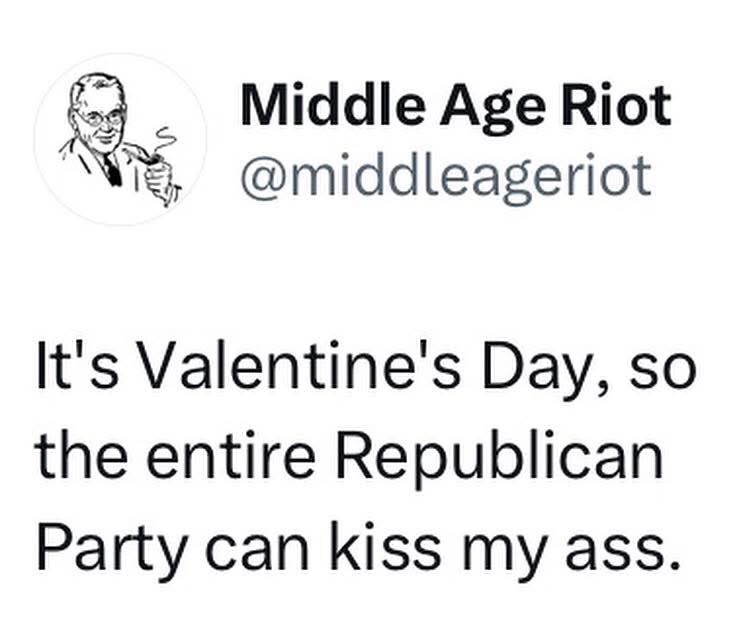The width and height of the screenshot is (739, 640).
Task: Open the Middle Age Riot profile avatar
Action: pyautogui.click(x=120, y=139)
